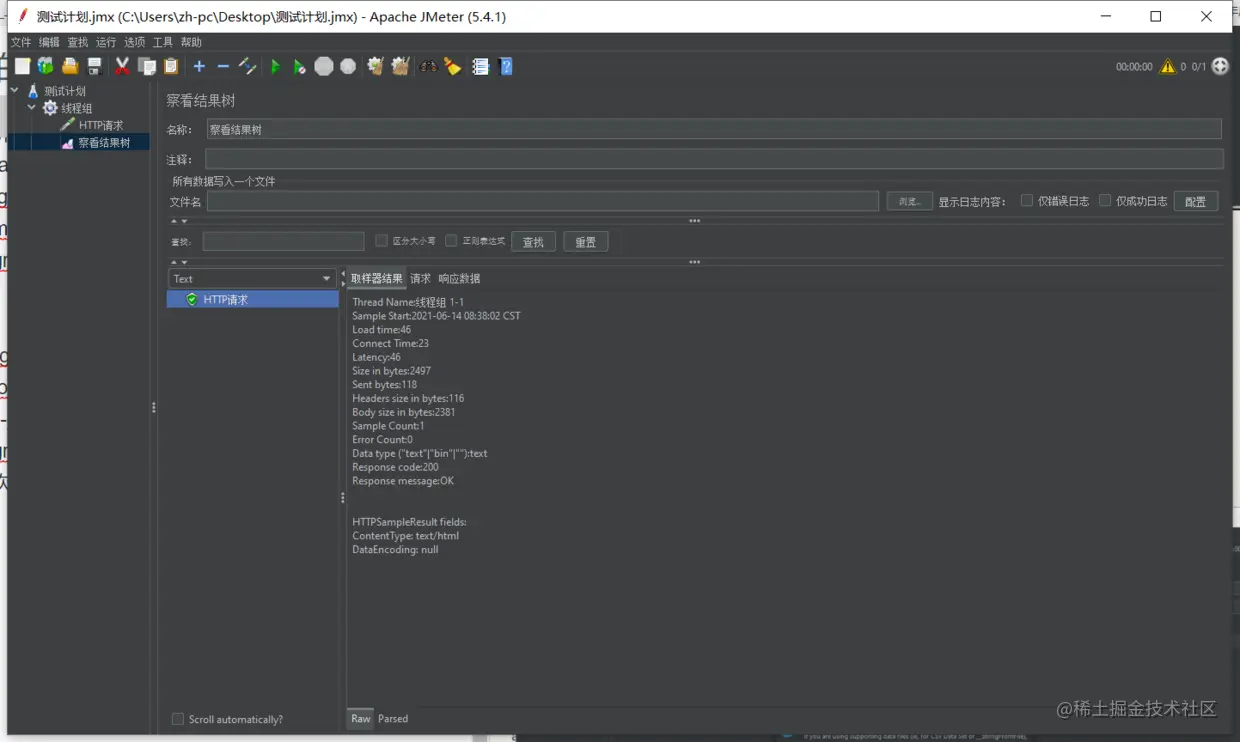Toggle the 正则表达式 checkbox

(451, 240)
